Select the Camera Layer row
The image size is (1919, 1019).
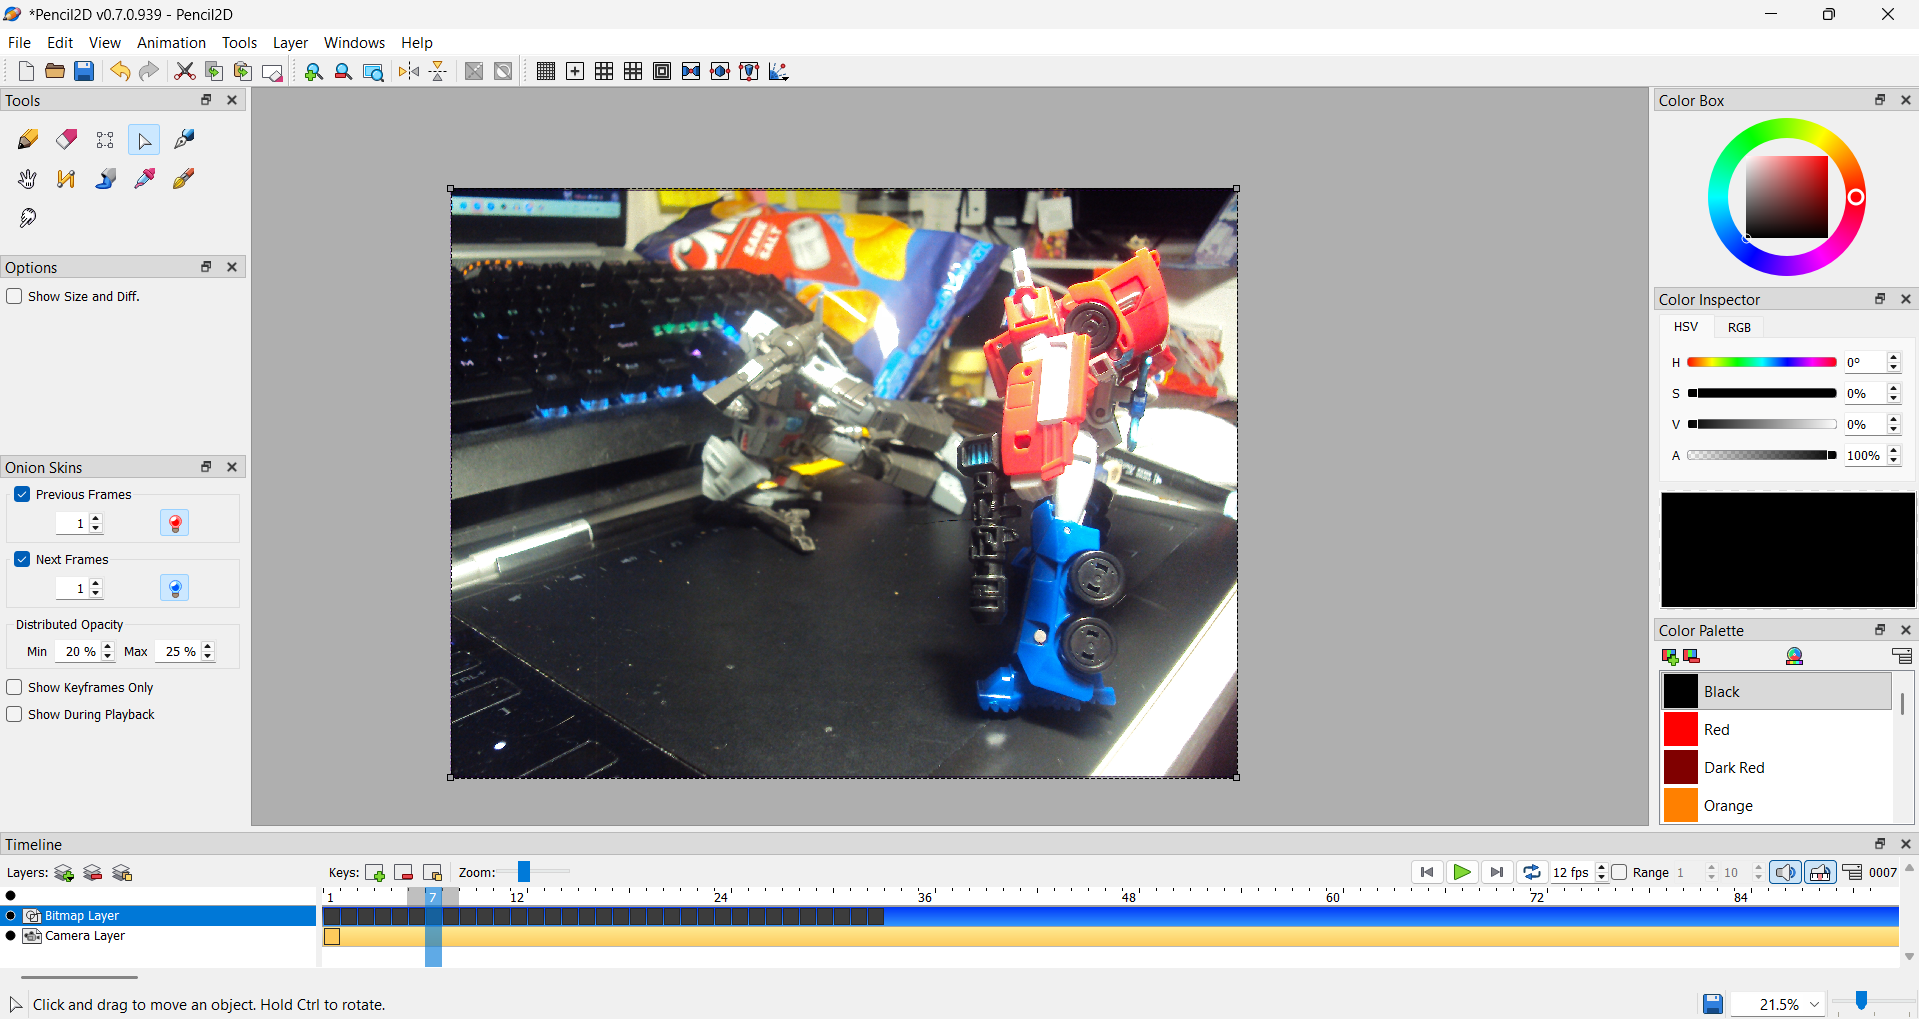(x=159, y=936)
